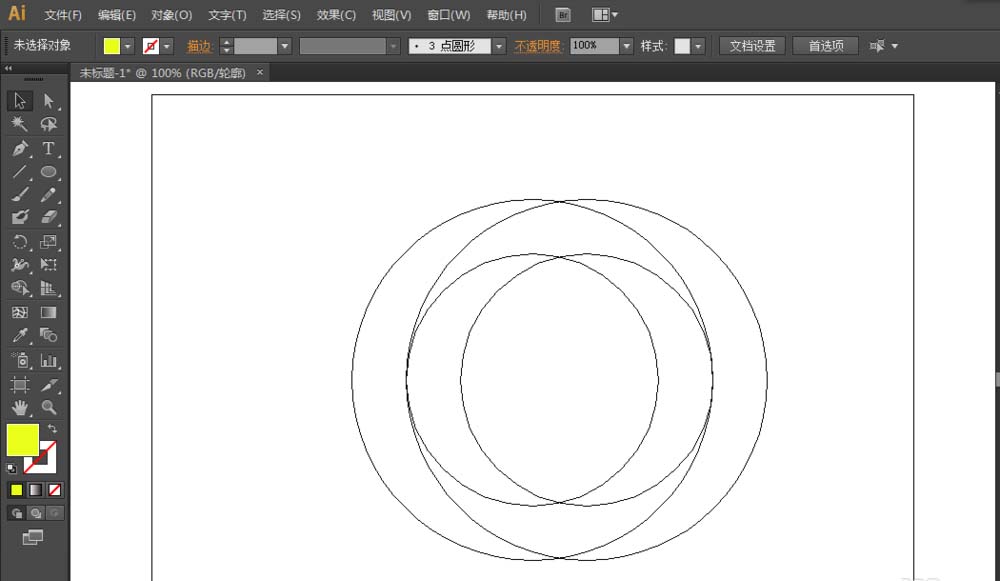This screenshot has width=1000, height=581.
Task: Open the brush definition dropdown showing 3 点圆形
Action: click(x=499, y=46)
